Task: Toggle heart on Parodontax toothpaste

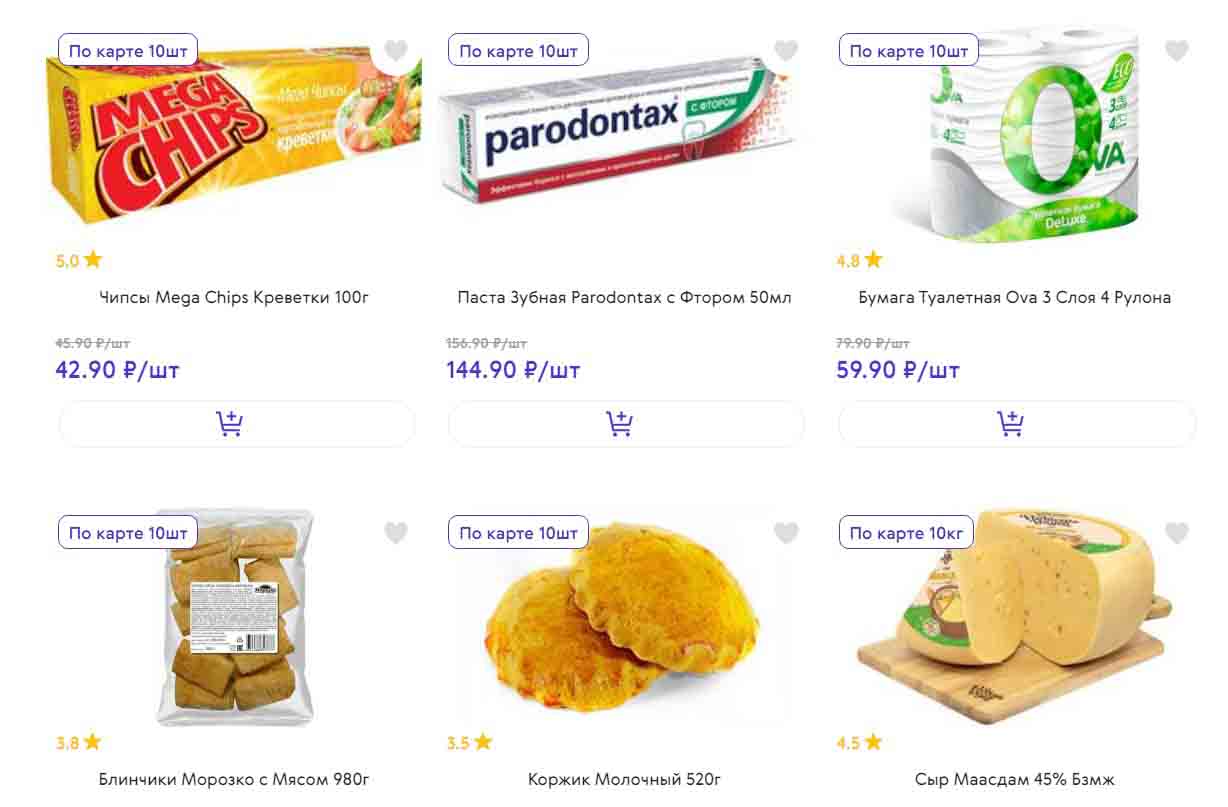Action: (786, 50)
